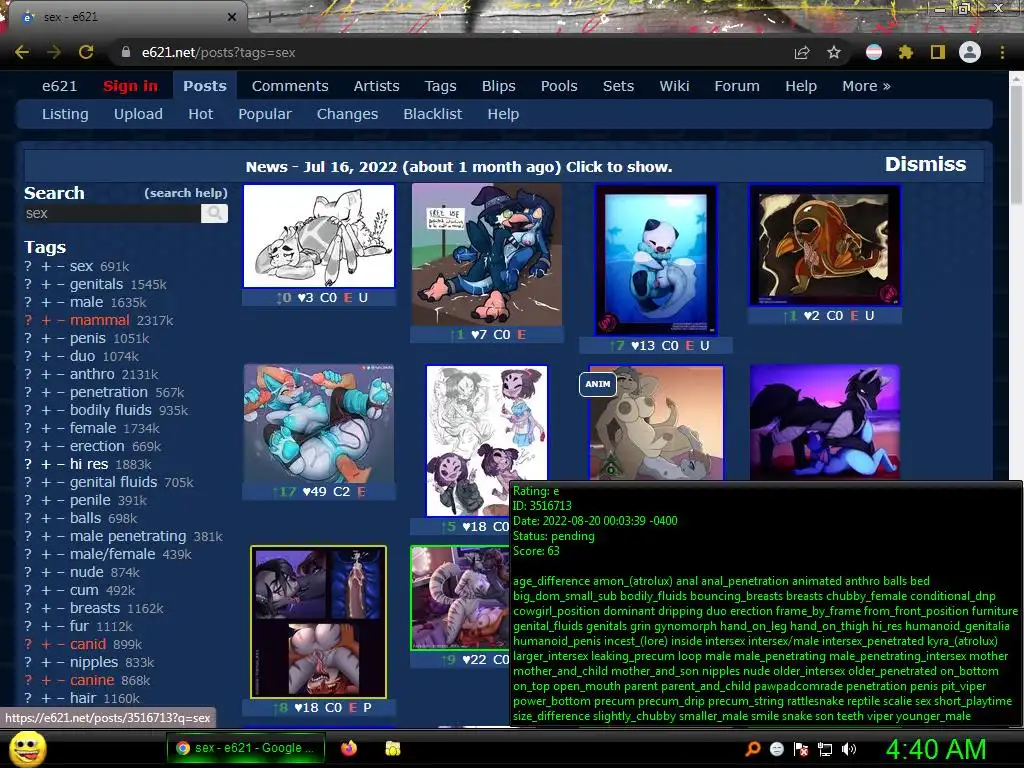The height and width of the screenshot is (768, 1024).
Task: Open the Pools navigation item
Action: point(559,86)
